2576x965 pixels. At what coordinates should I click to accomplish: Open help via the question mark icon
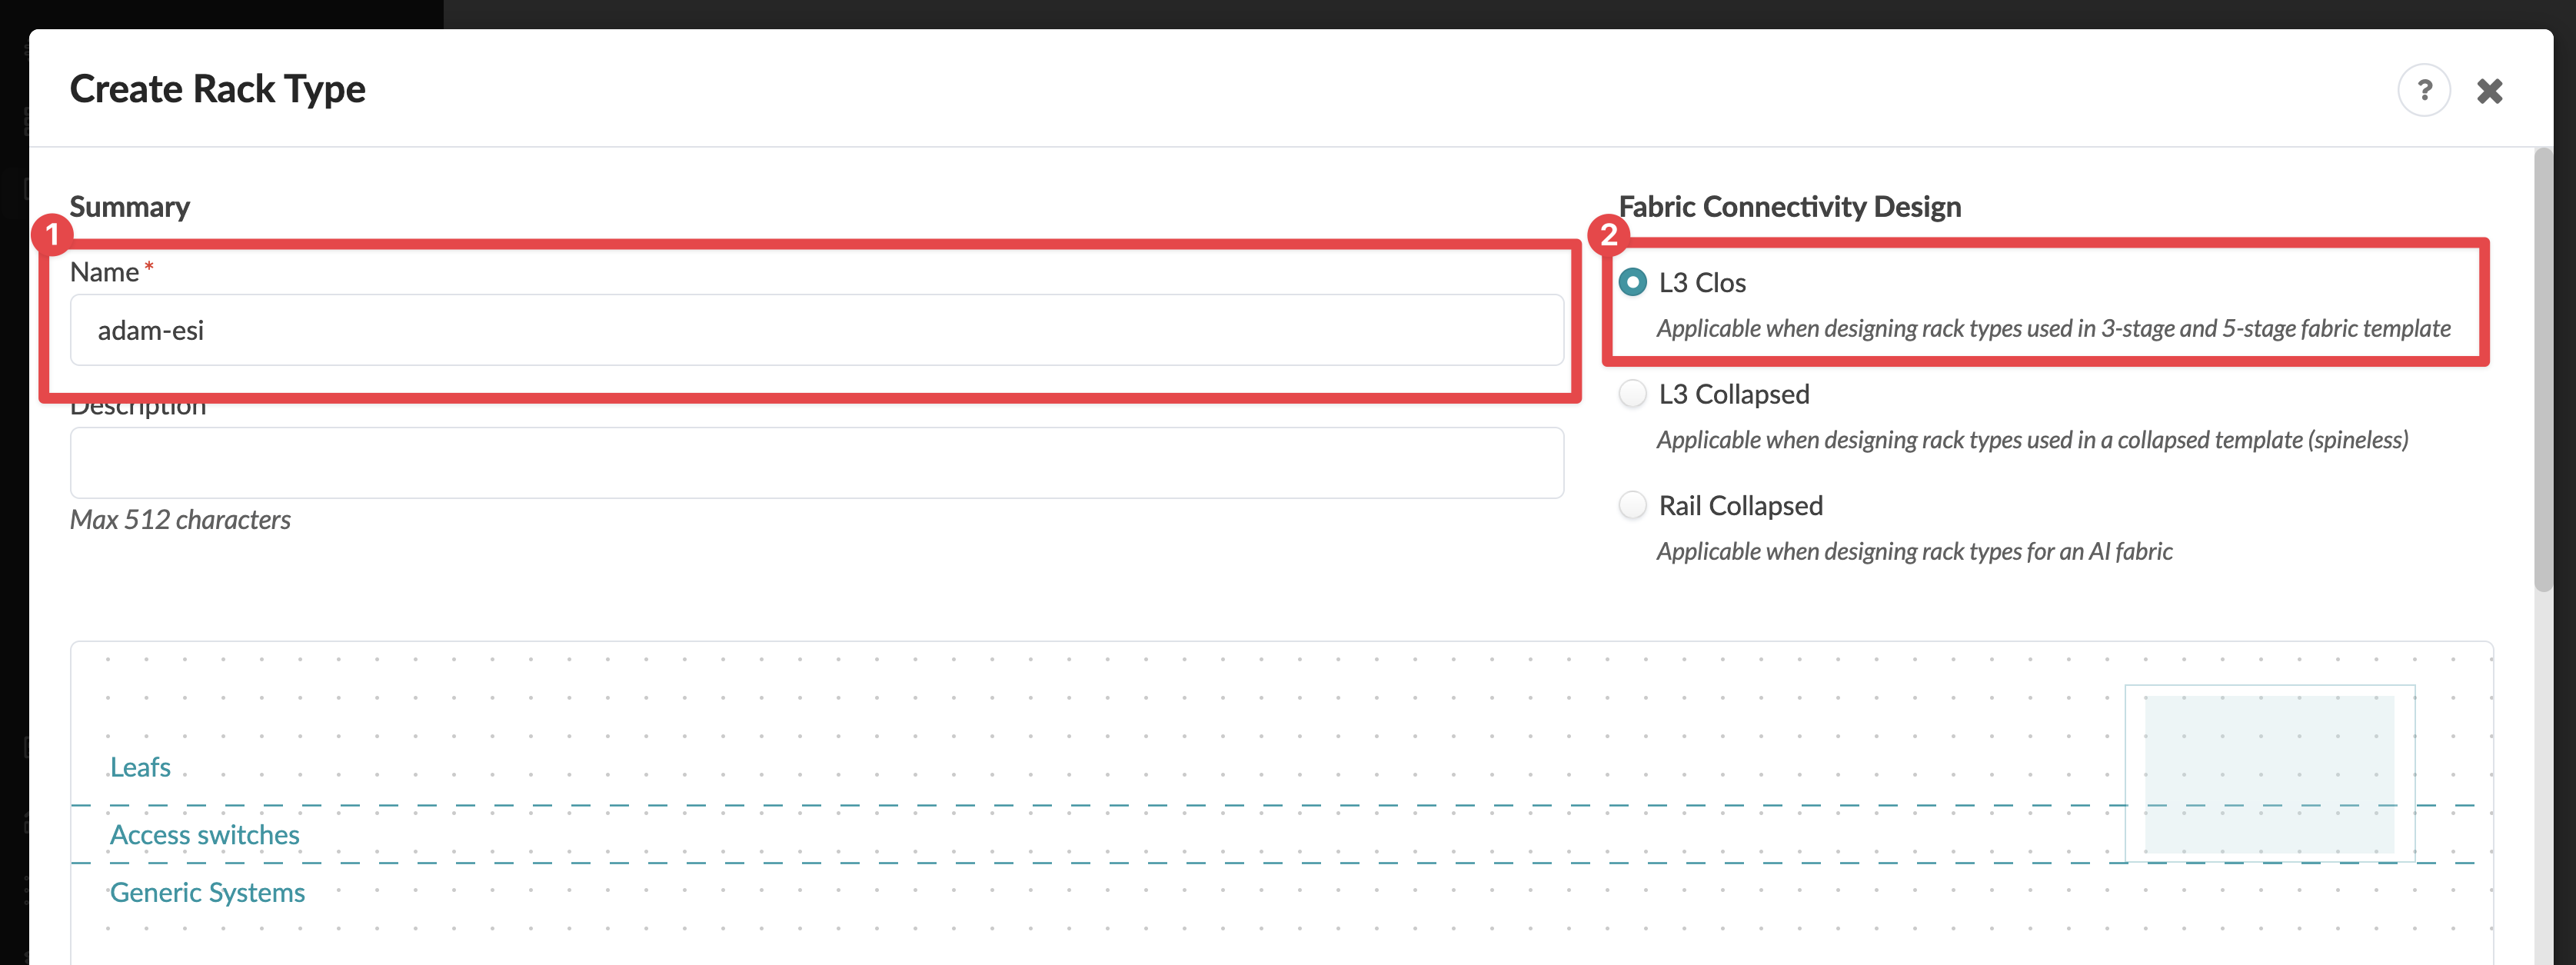pos(2423,91)
